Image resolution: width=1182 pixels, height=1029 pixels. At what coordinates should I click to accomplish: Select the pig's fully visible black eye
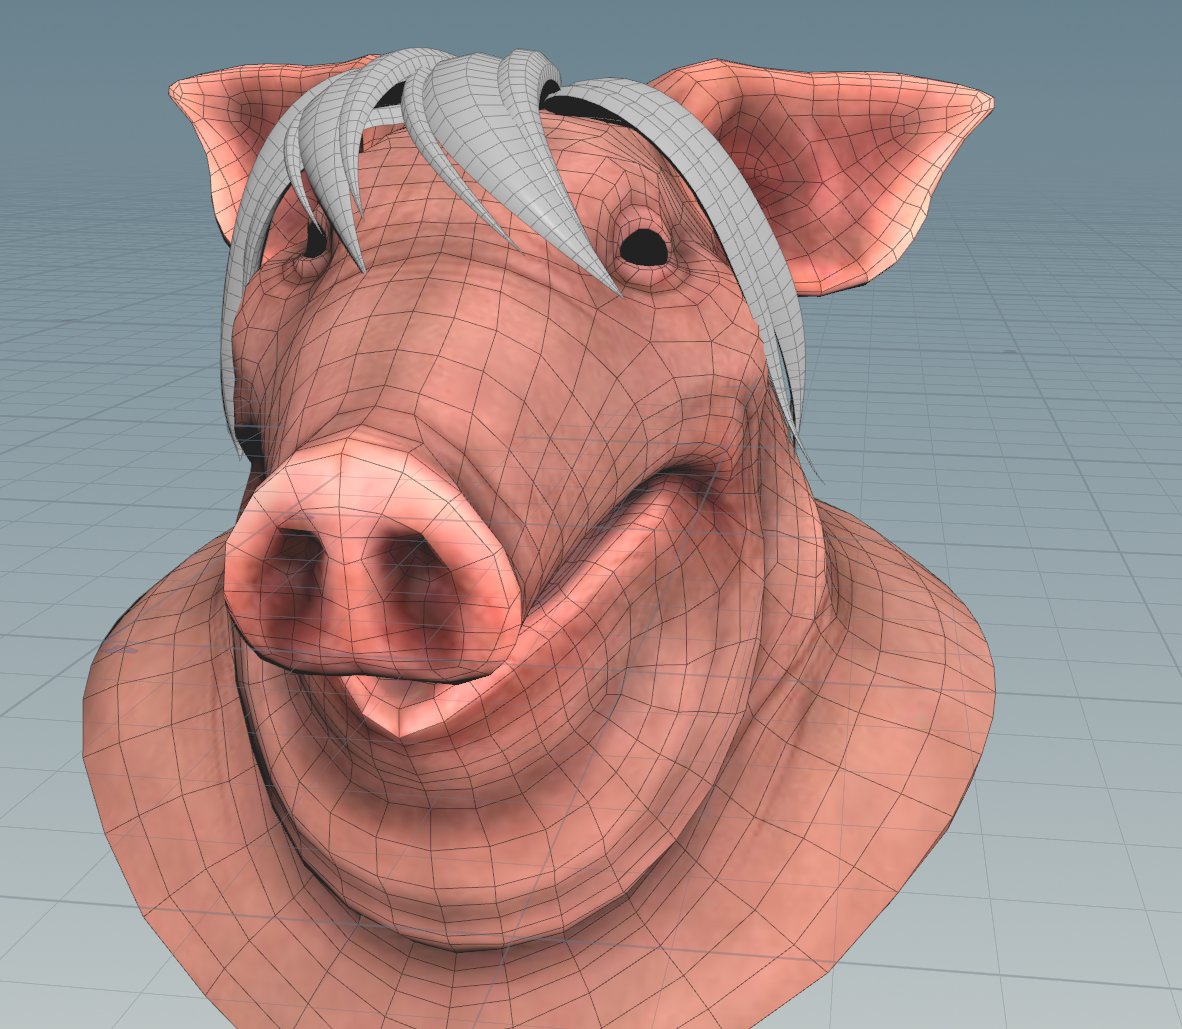pos(645,247)
